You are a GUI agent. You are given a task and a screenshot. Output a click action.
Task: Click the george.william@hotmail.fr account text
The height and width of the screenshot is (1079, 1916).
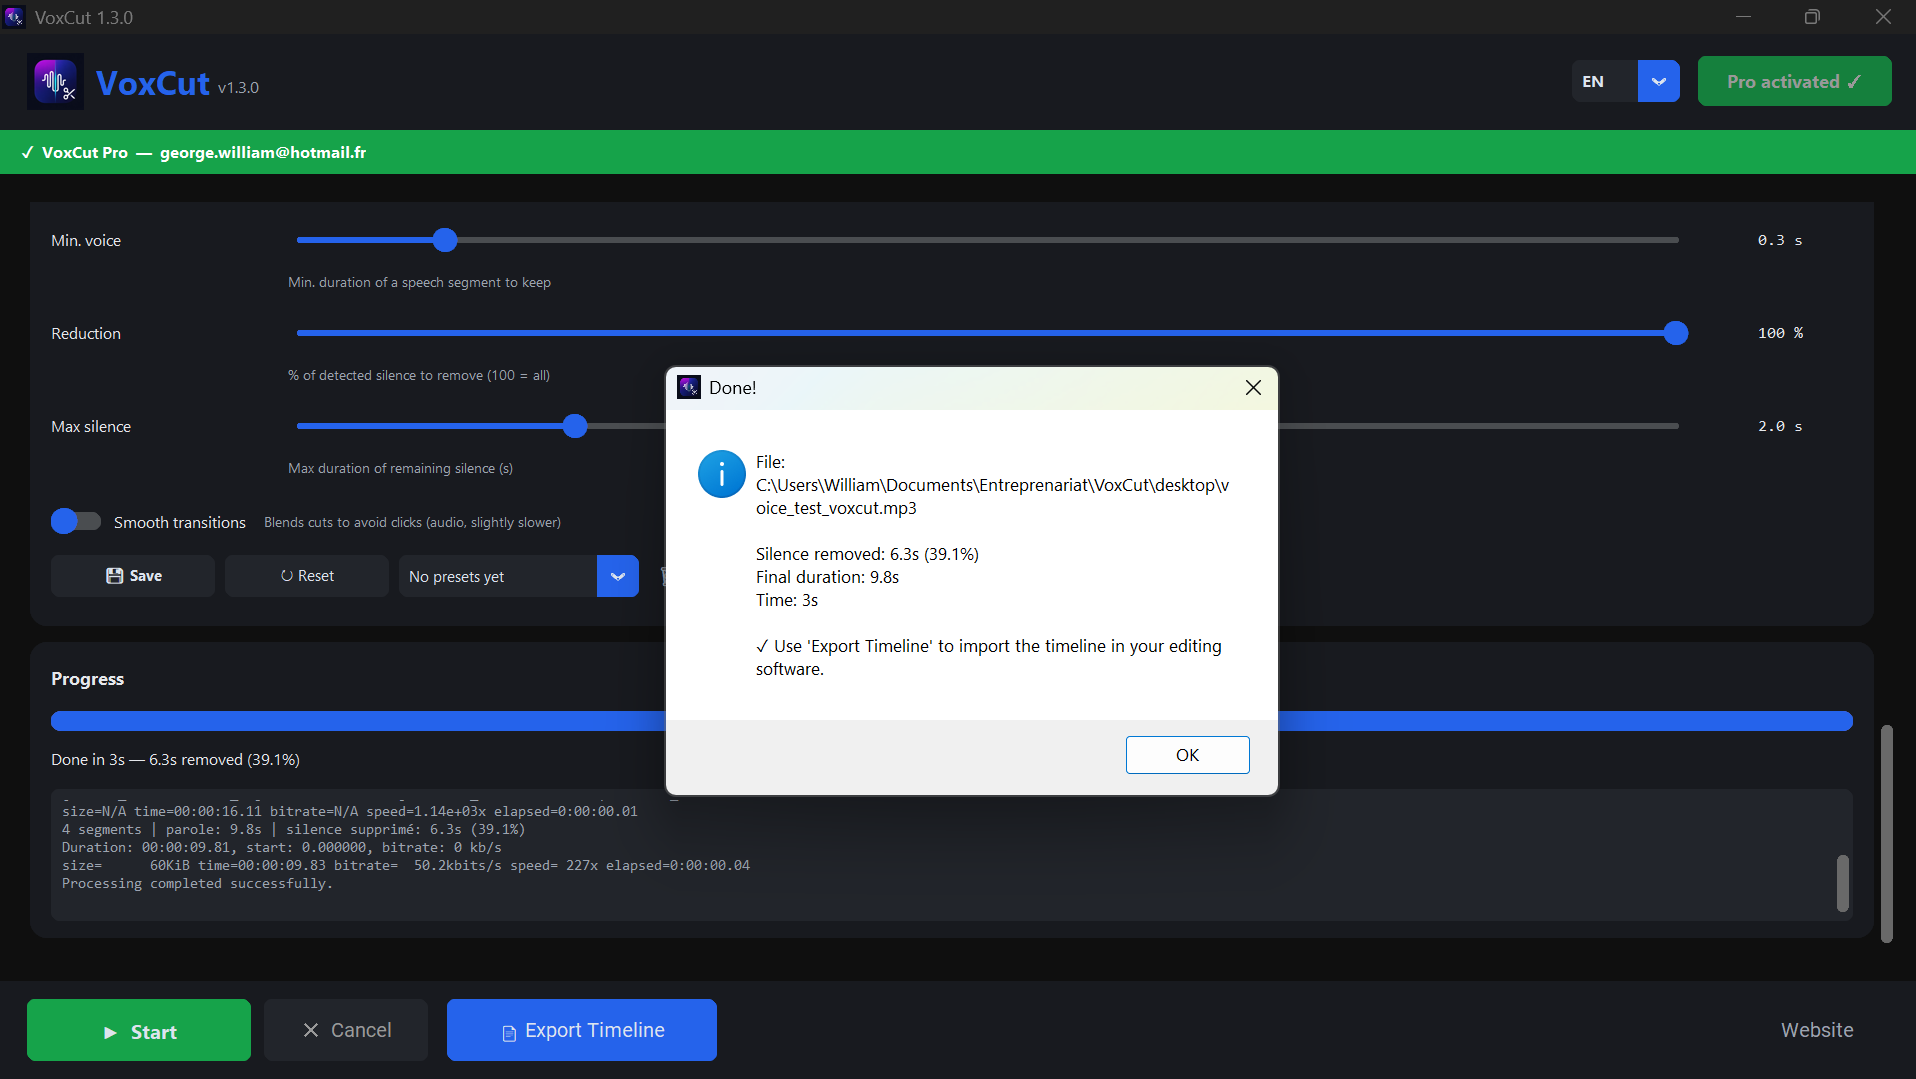pos(263,153)
